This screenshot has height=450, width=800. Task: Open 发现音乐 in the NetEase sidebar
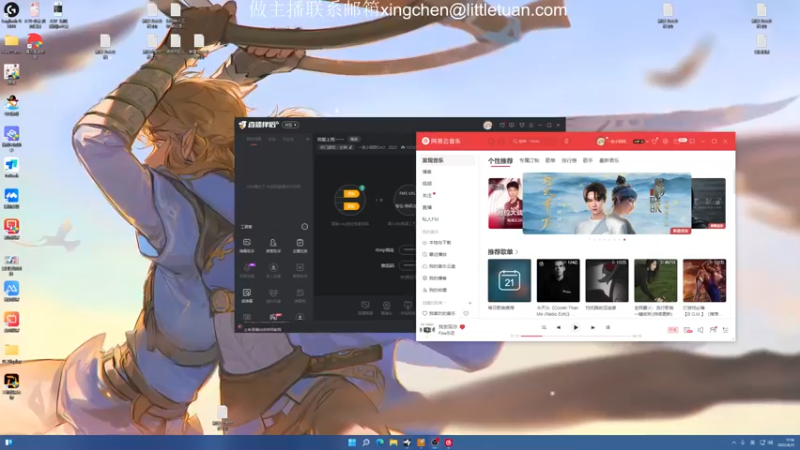[446, 160]
